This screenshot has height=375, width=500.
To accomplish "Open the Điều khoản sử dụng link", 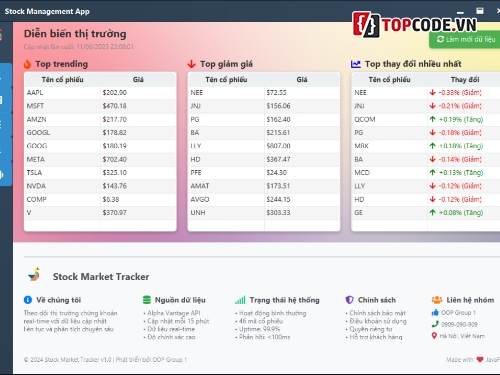I will [378, 321].
